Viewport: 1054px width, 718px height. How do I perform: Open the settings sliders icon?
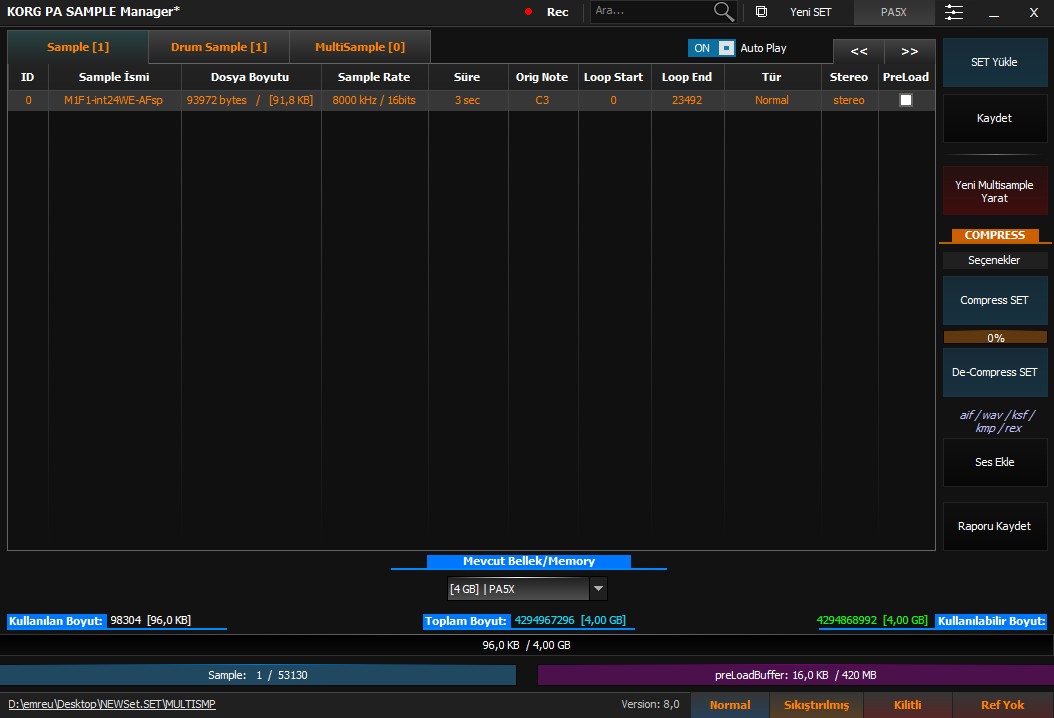coord(954,12)
